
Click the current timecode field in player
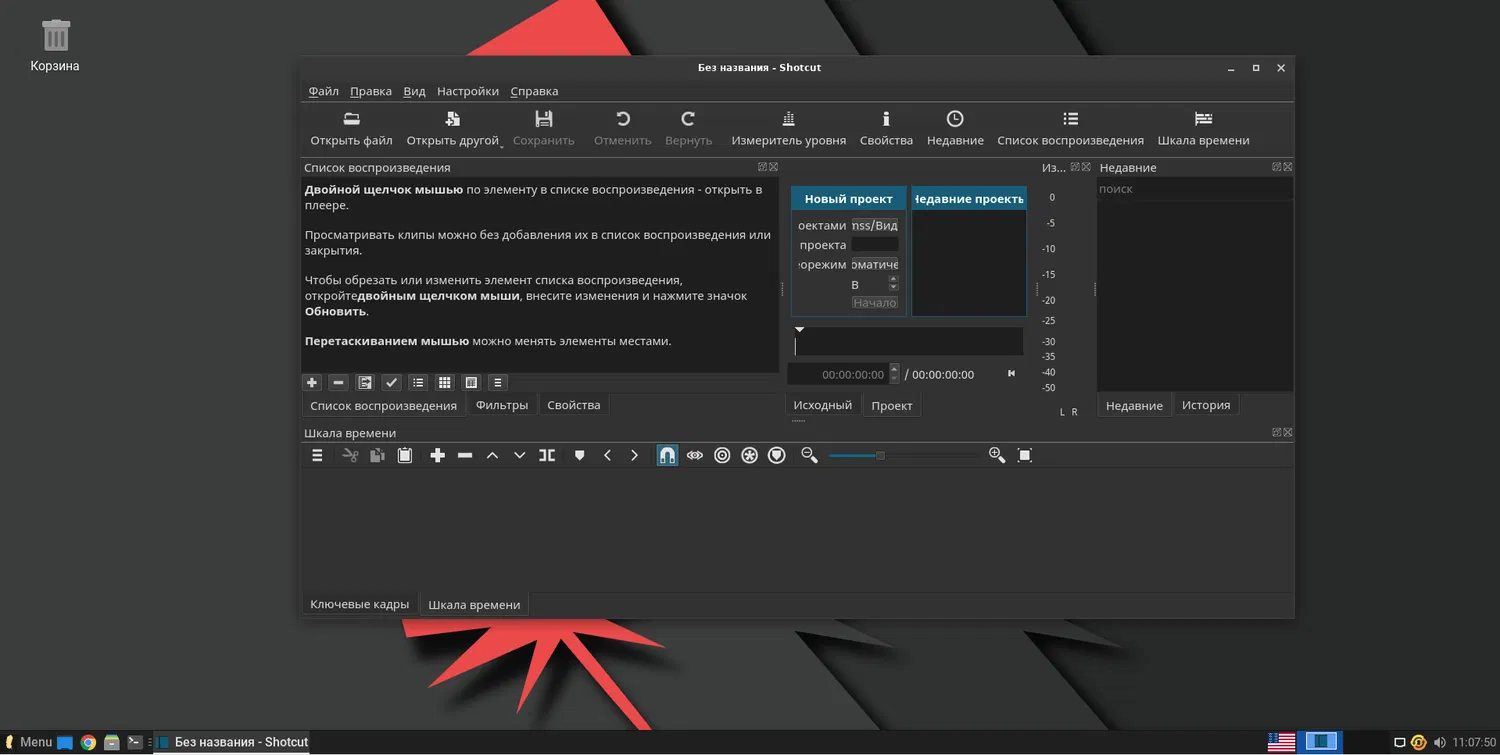click(838, 374)
